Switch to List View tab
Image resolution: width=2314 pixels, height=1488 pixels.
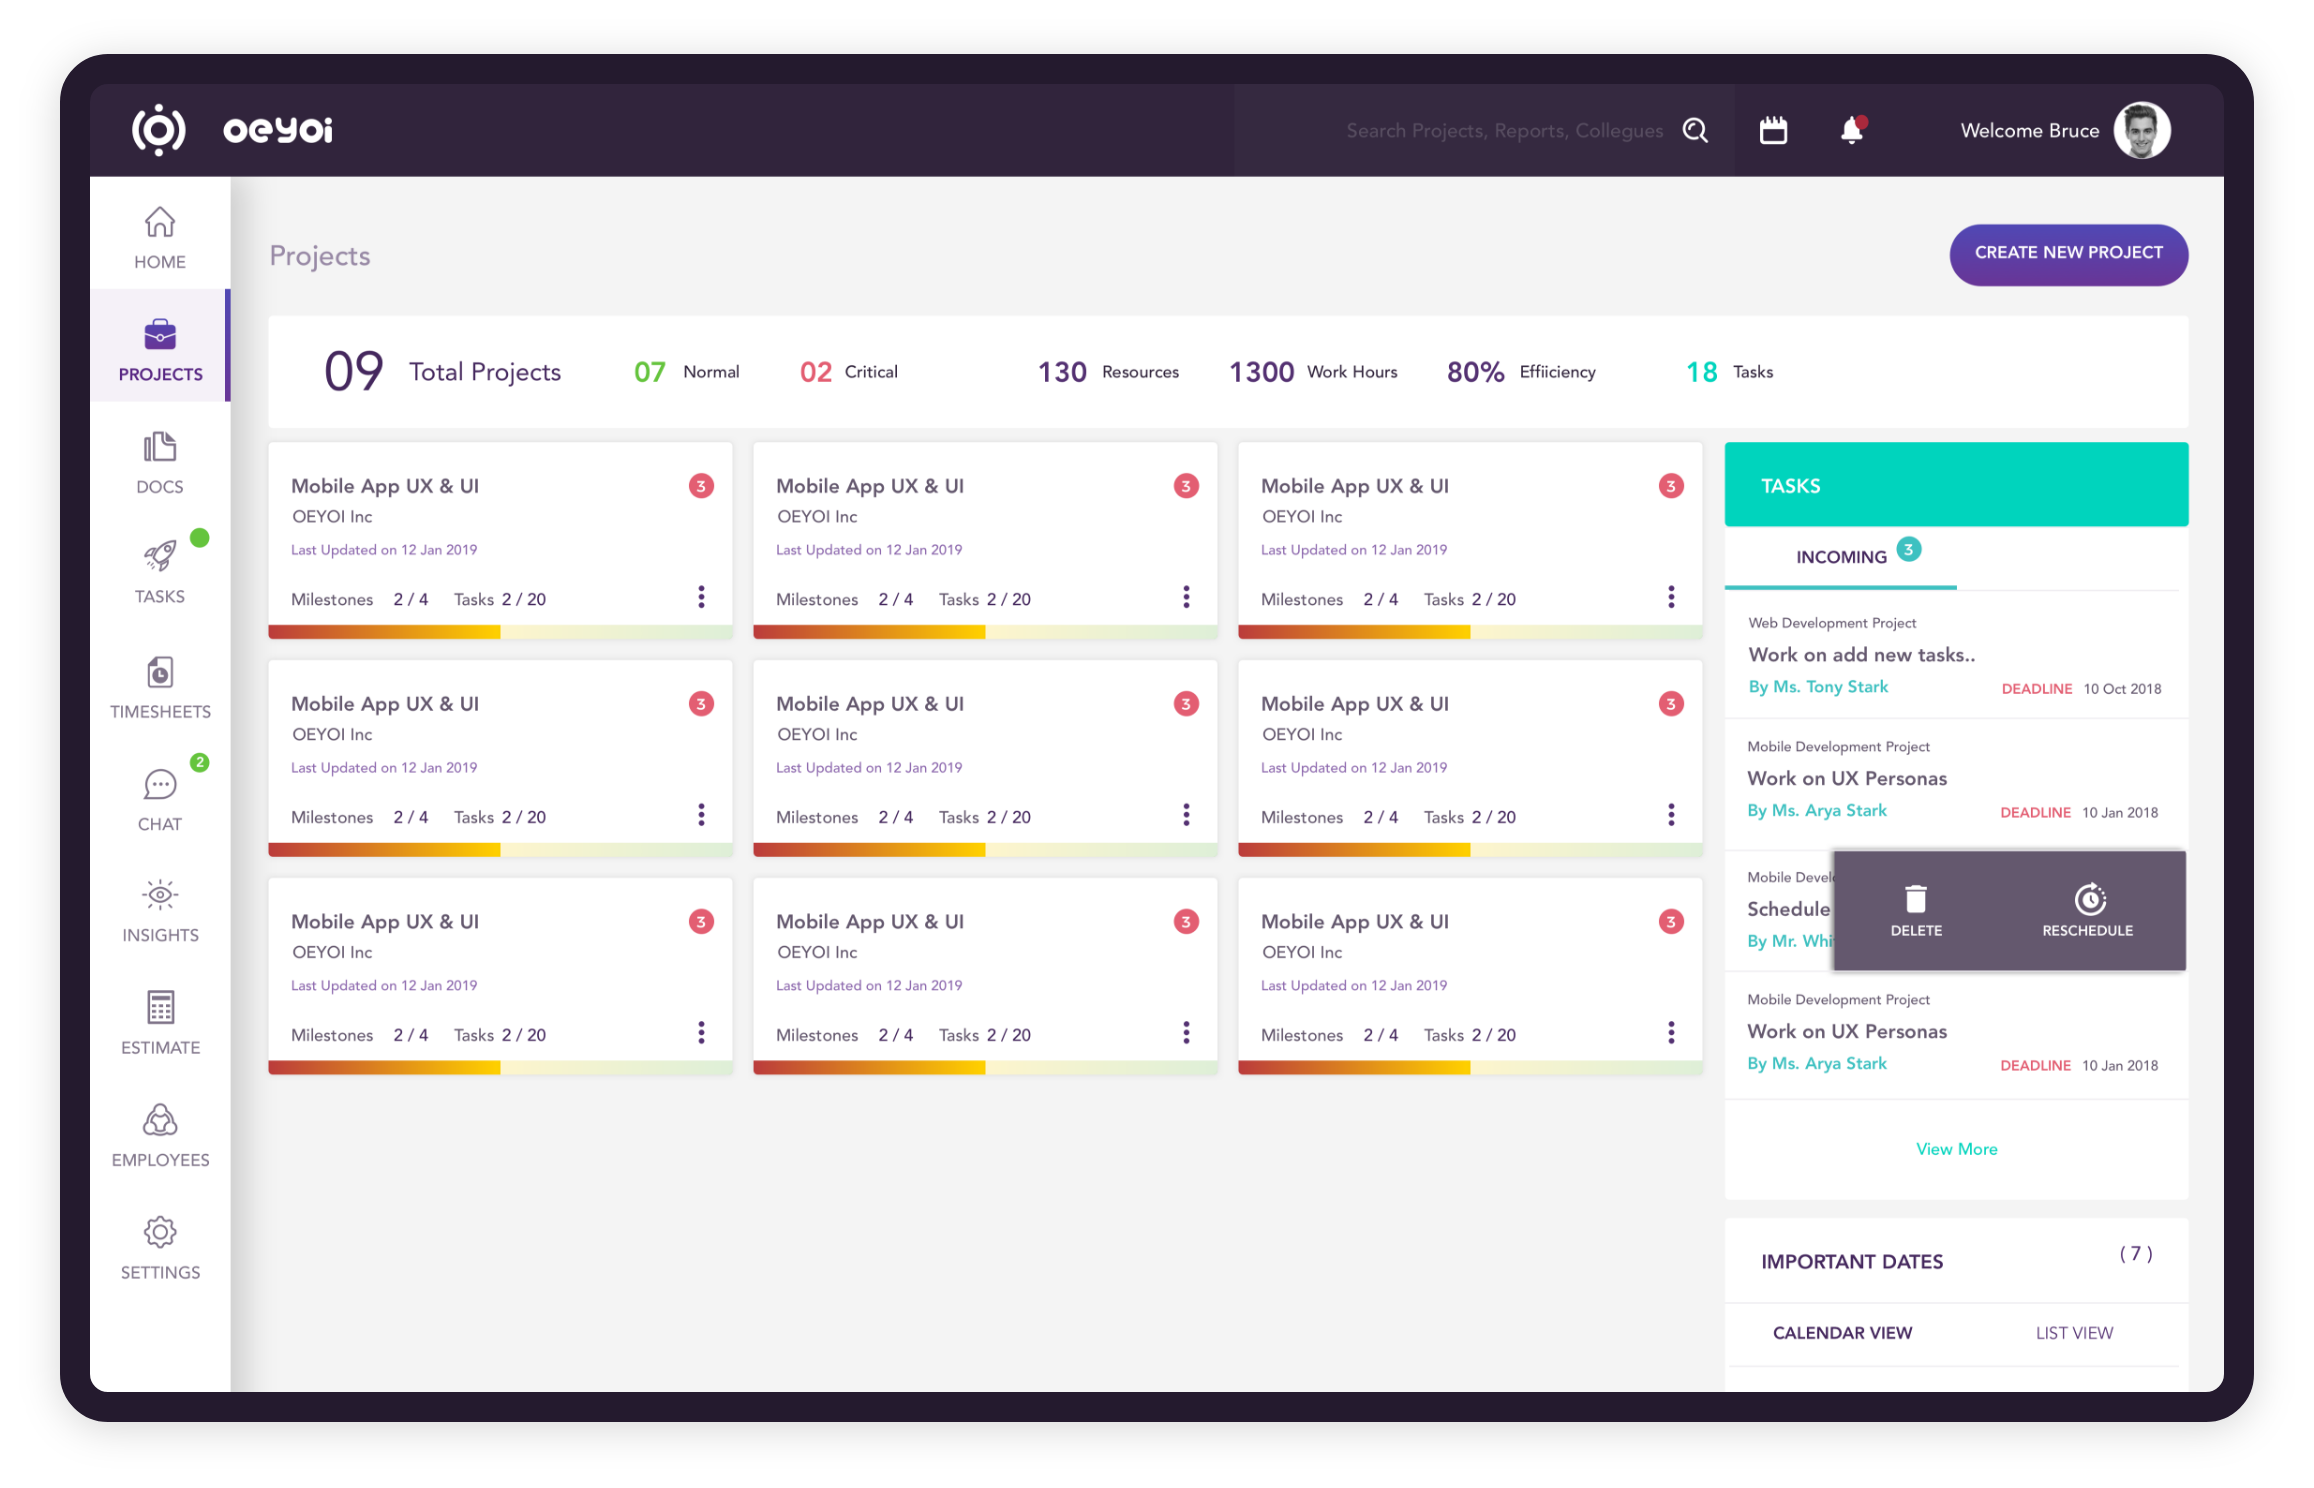pyautogui.click(x=2074, y=1333)
